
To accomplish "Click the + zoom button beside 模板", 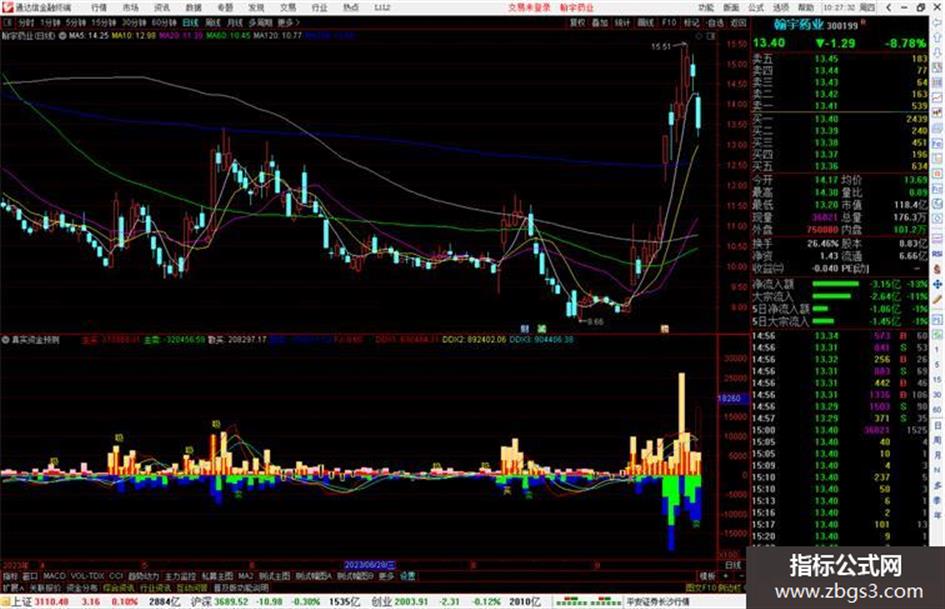I will point(725,576).
